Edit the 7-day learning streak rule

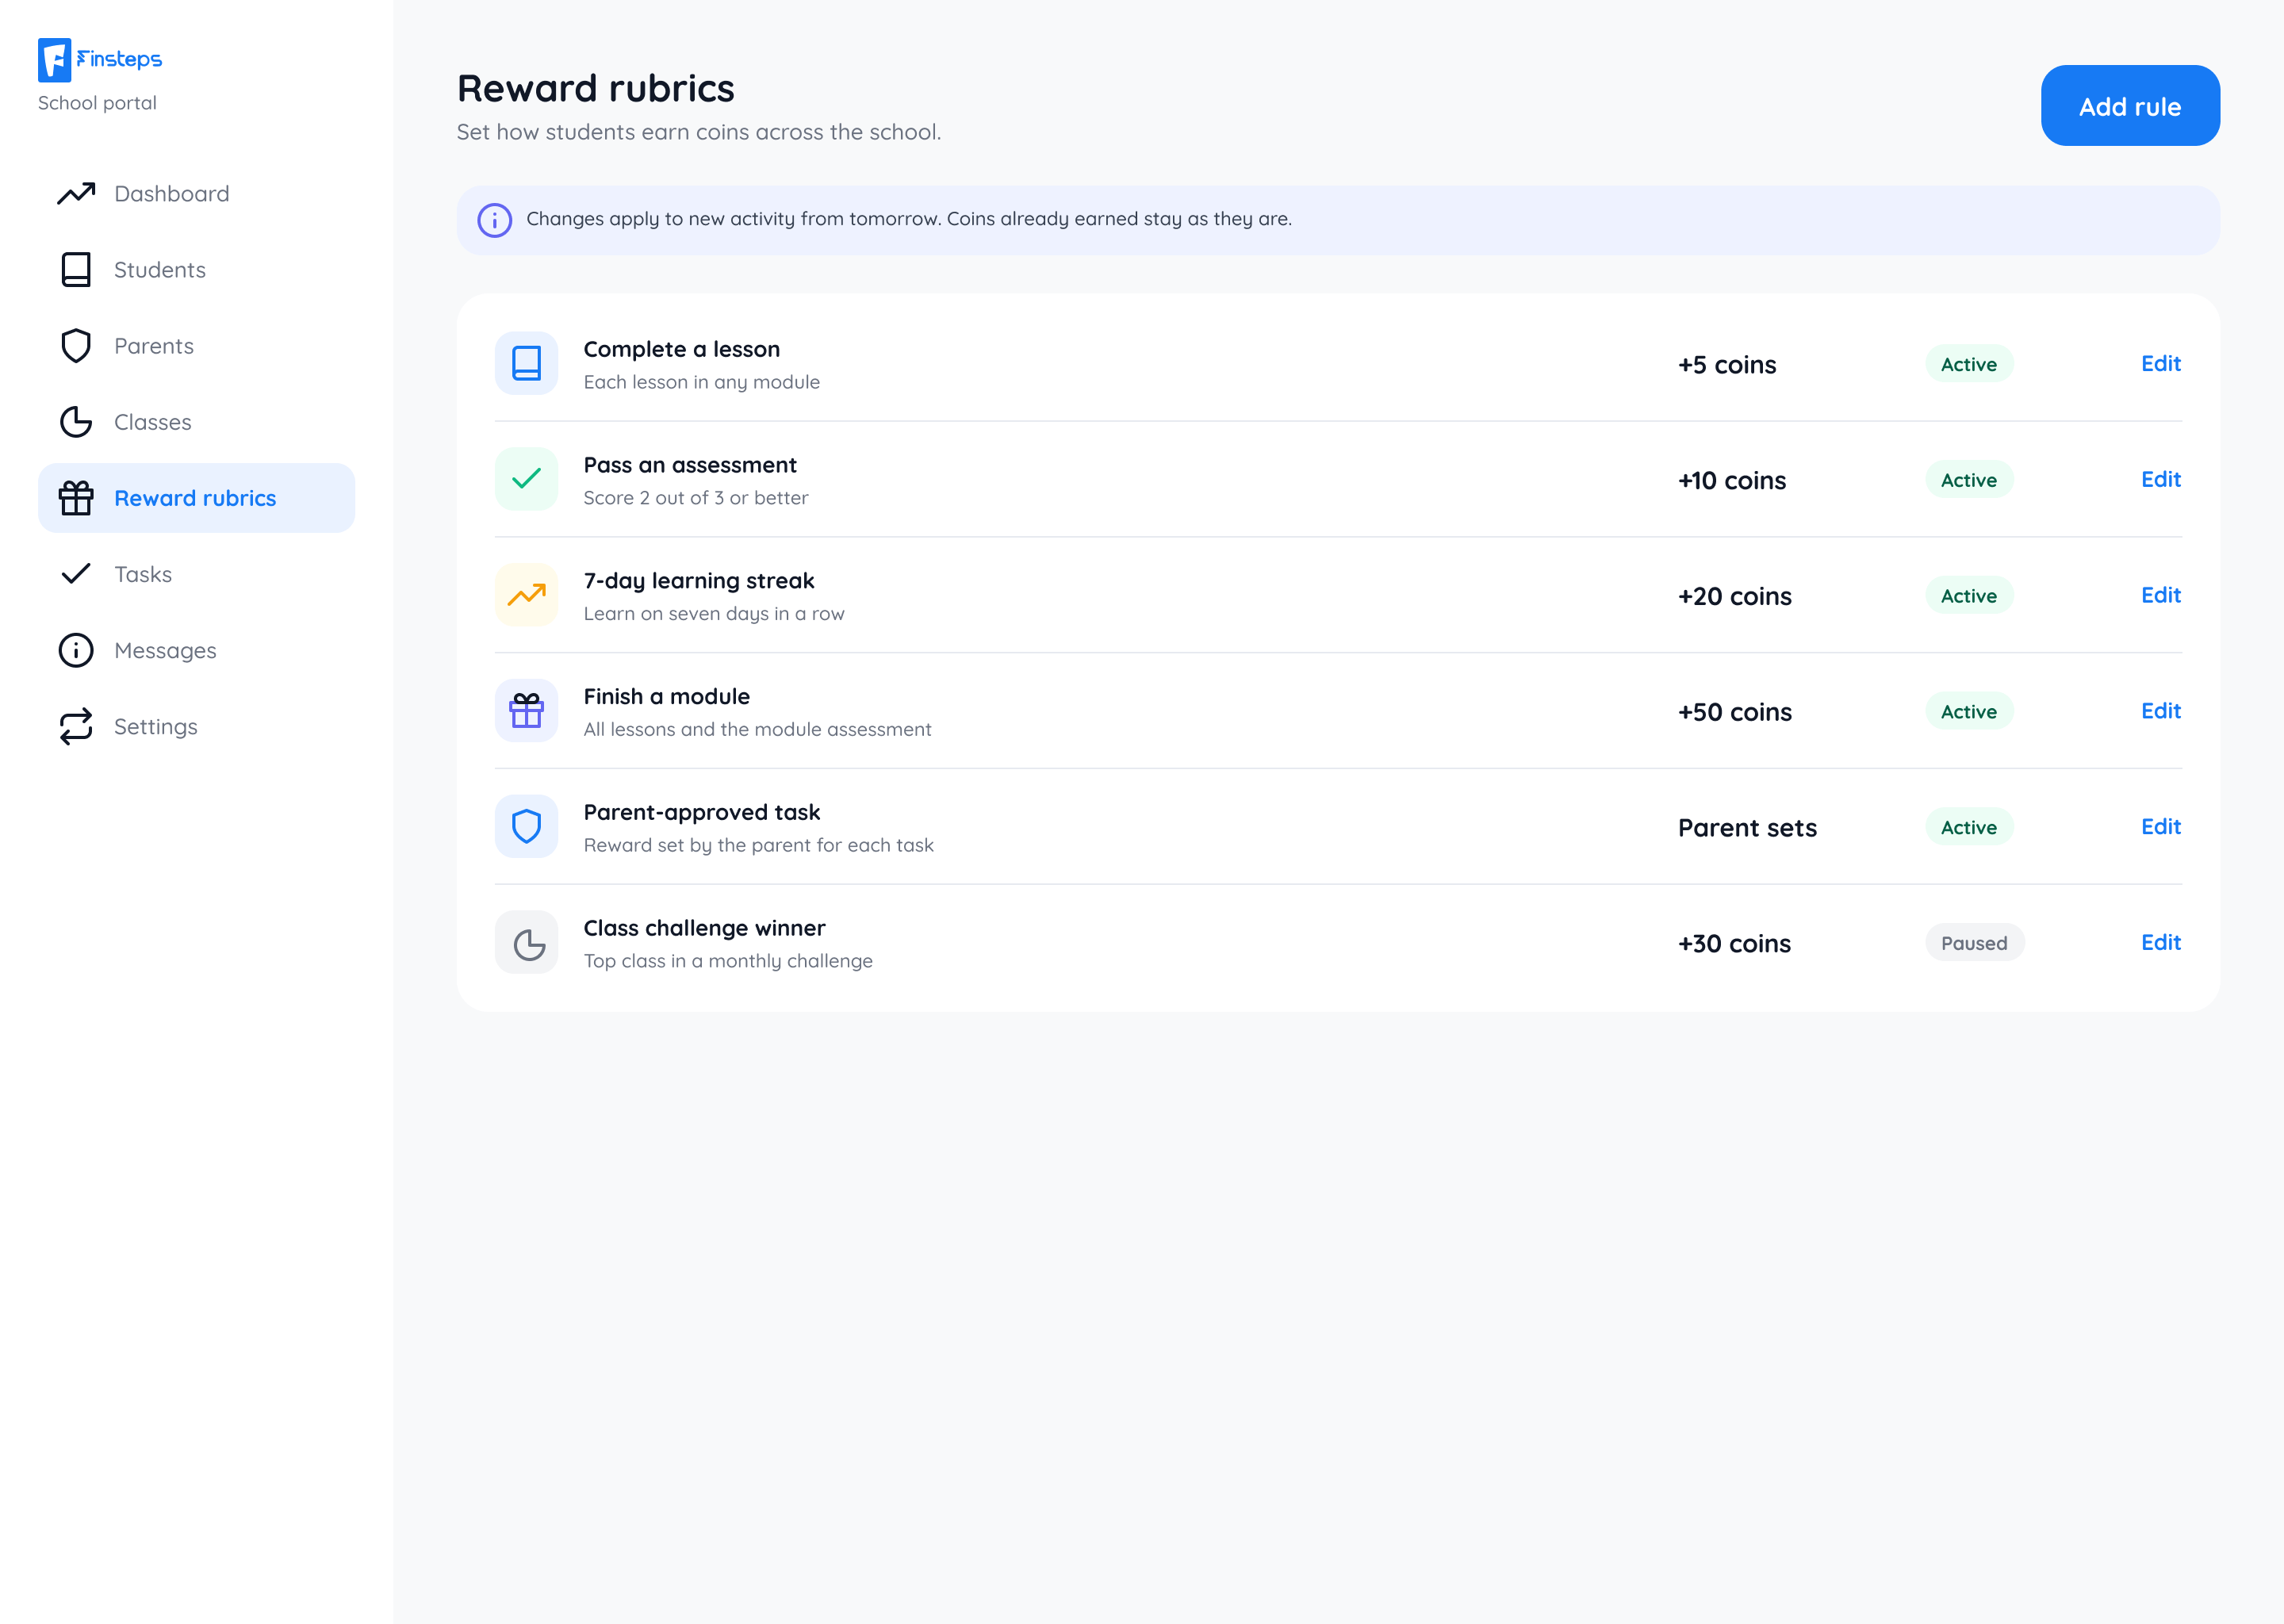[x=2160, y=595]
